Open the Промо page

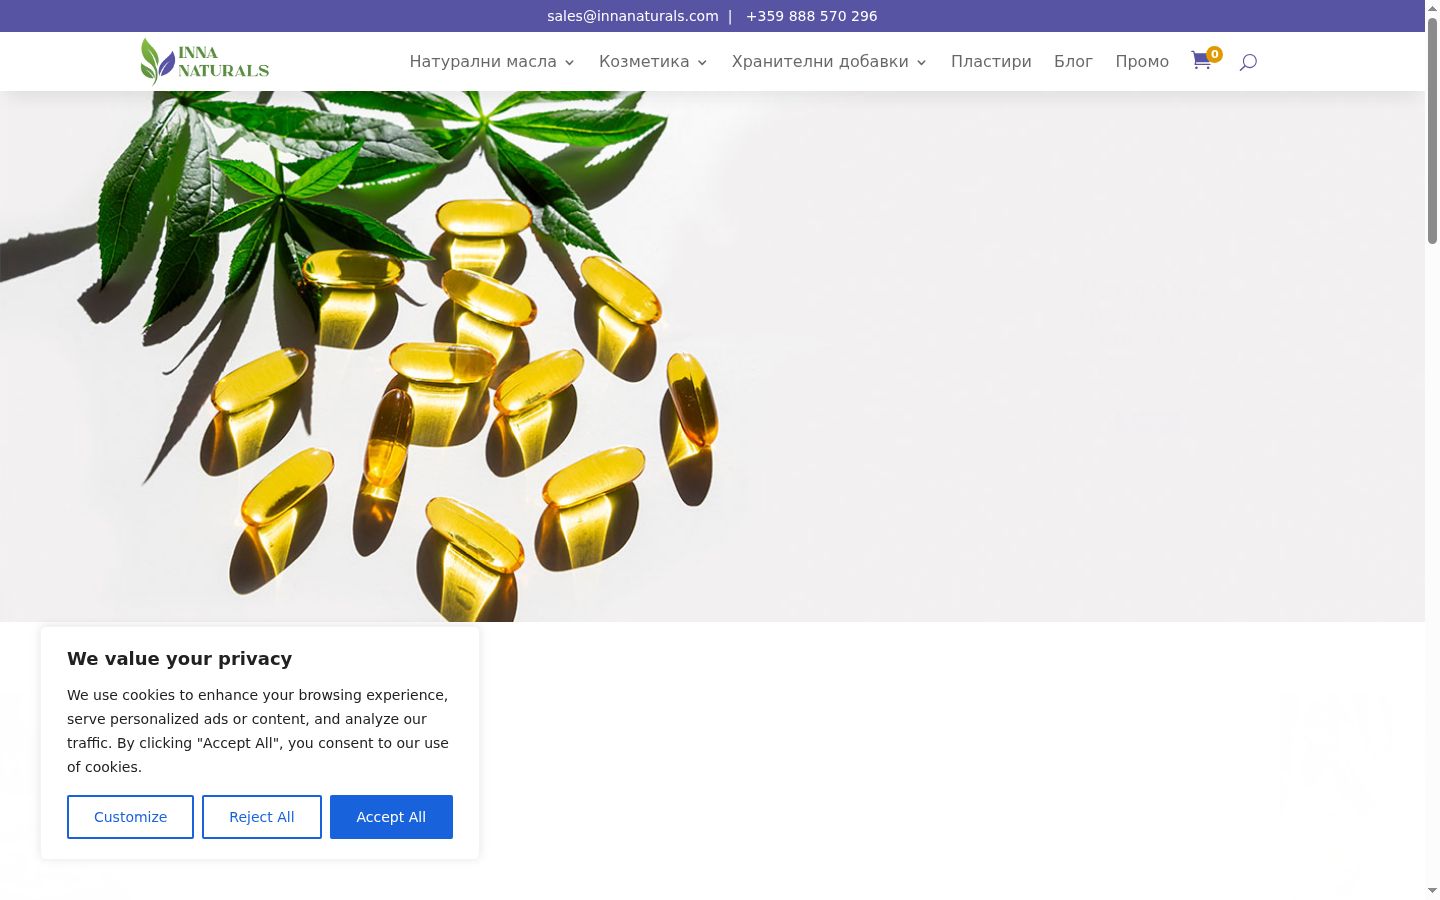tap(1142, 61)
